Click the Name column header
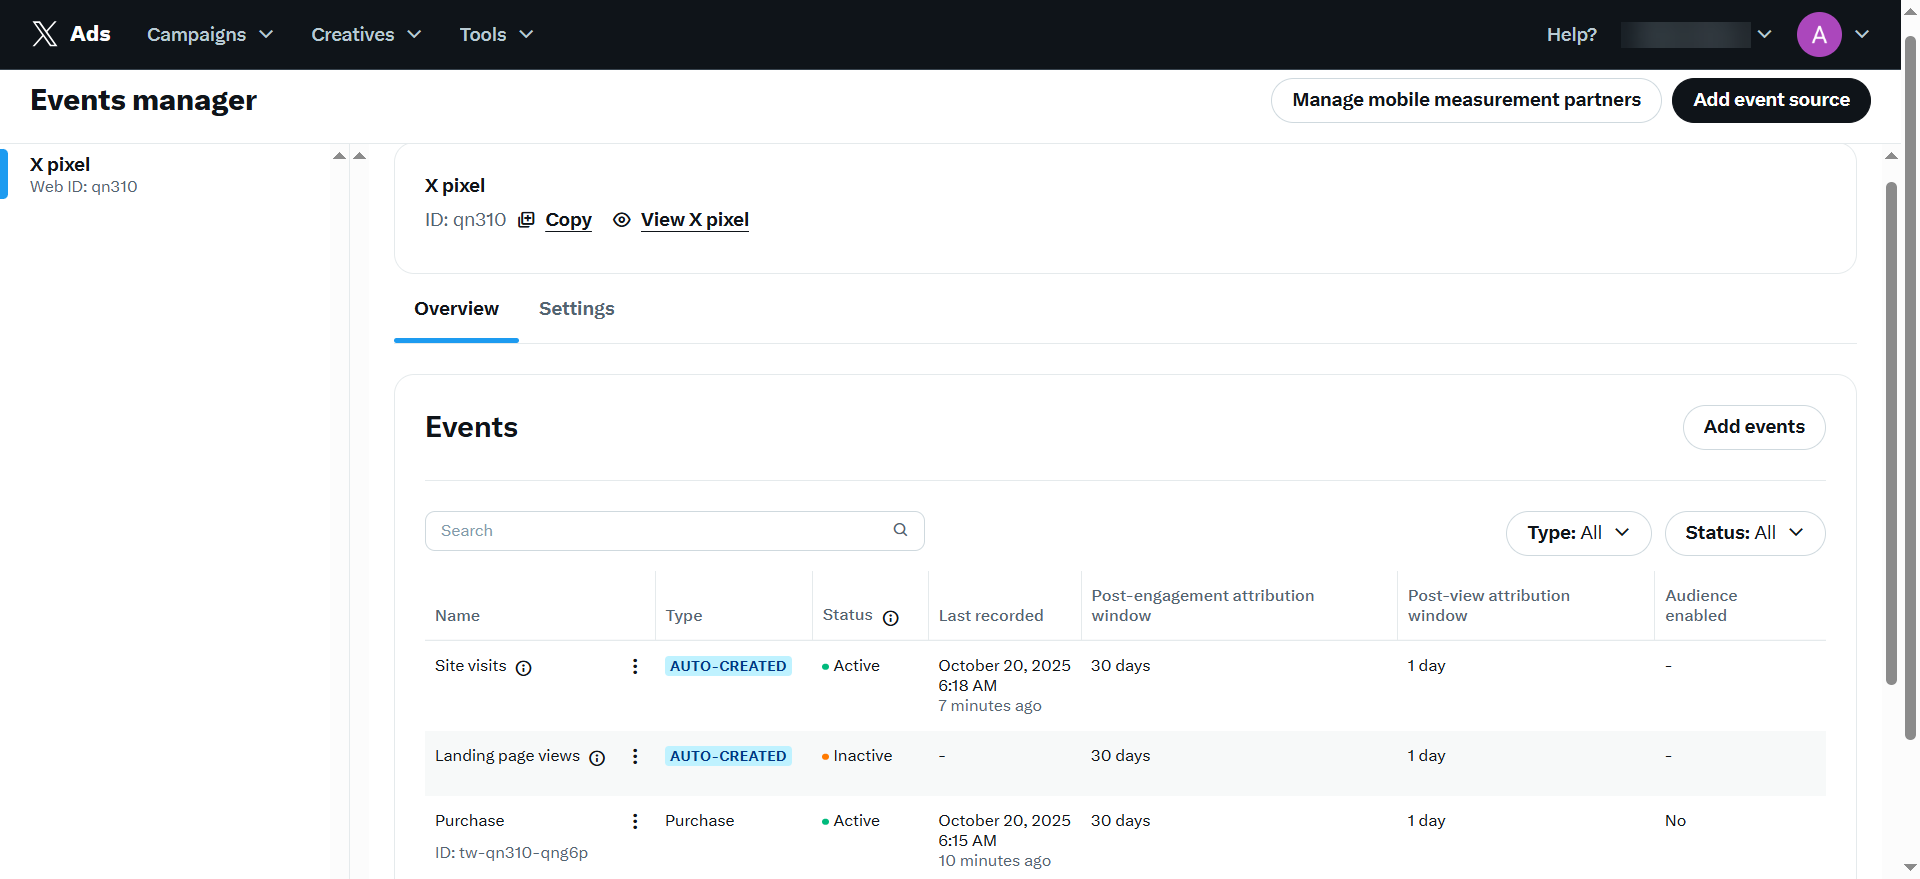 (x=457, y=616)
